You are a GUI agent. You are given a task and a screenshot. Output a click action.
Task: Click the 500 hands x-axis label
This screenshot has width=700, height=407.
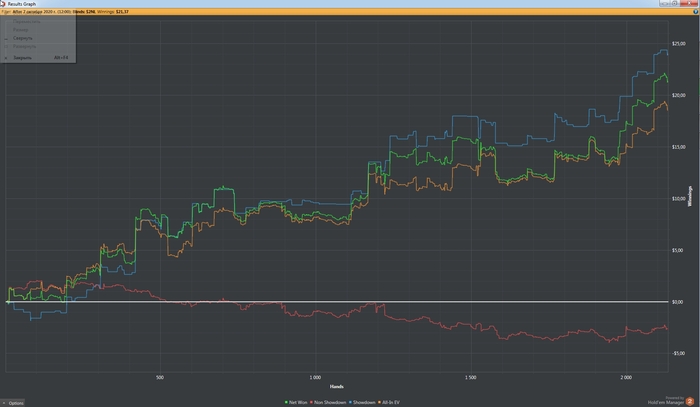tap(160, 378)
